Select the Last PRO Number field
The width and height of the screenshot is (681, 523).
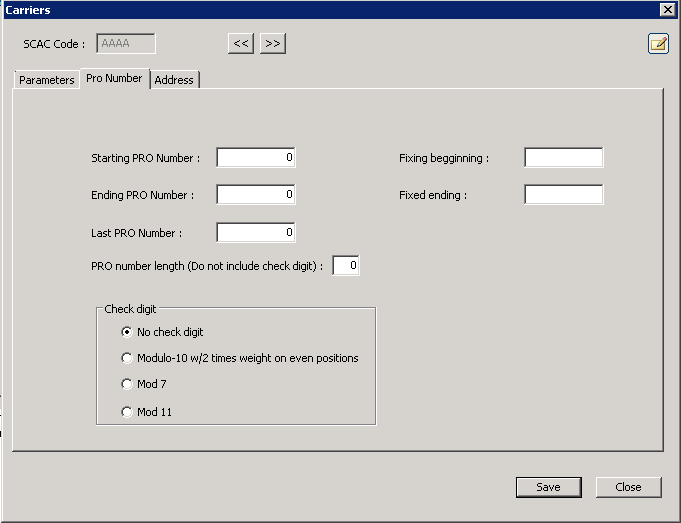pos(256,233)
